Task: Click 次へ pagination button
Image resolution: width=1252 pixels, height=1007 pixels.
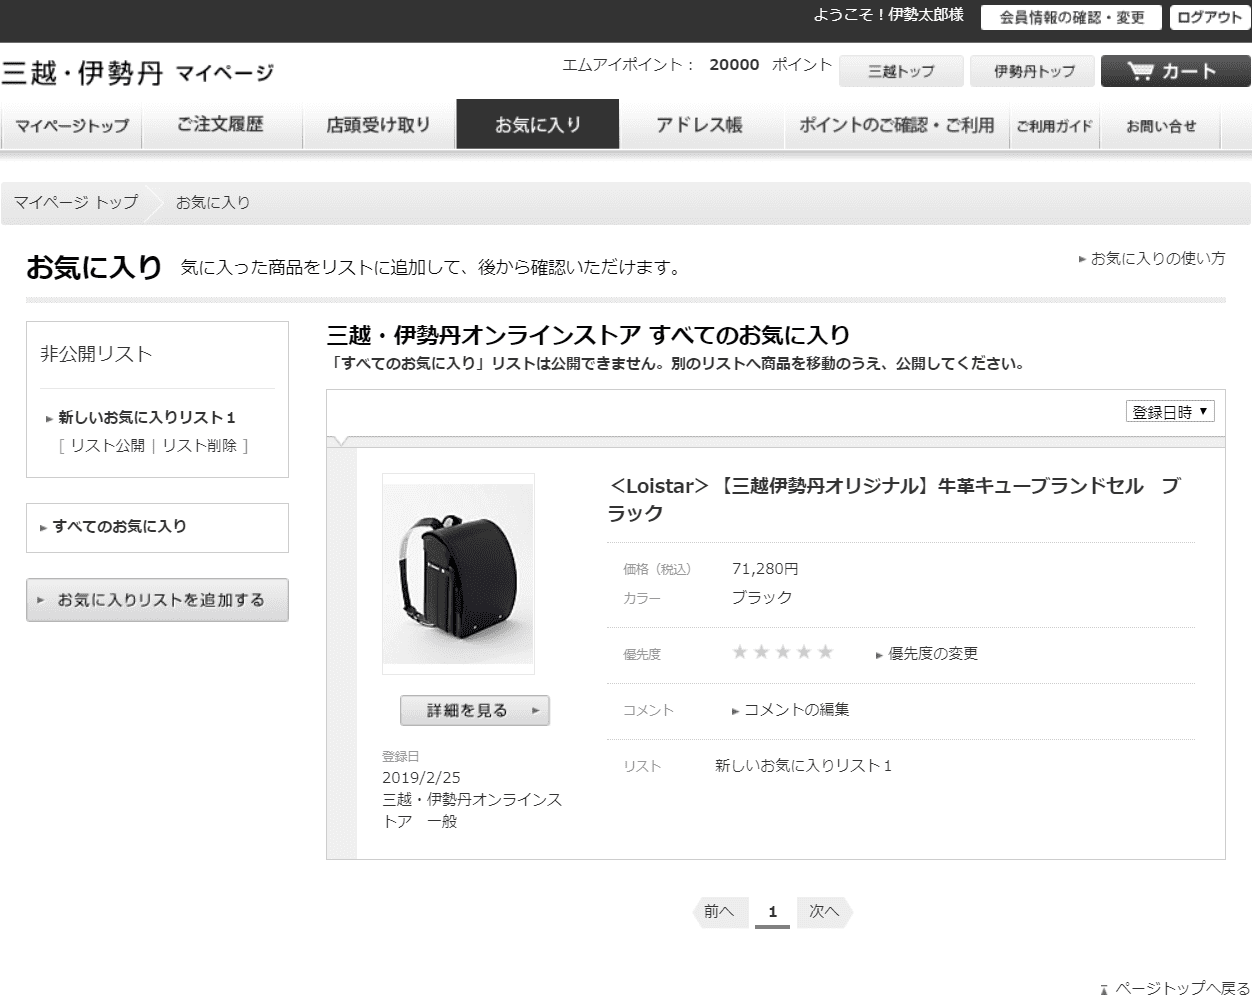Action: tap(824, 911)
